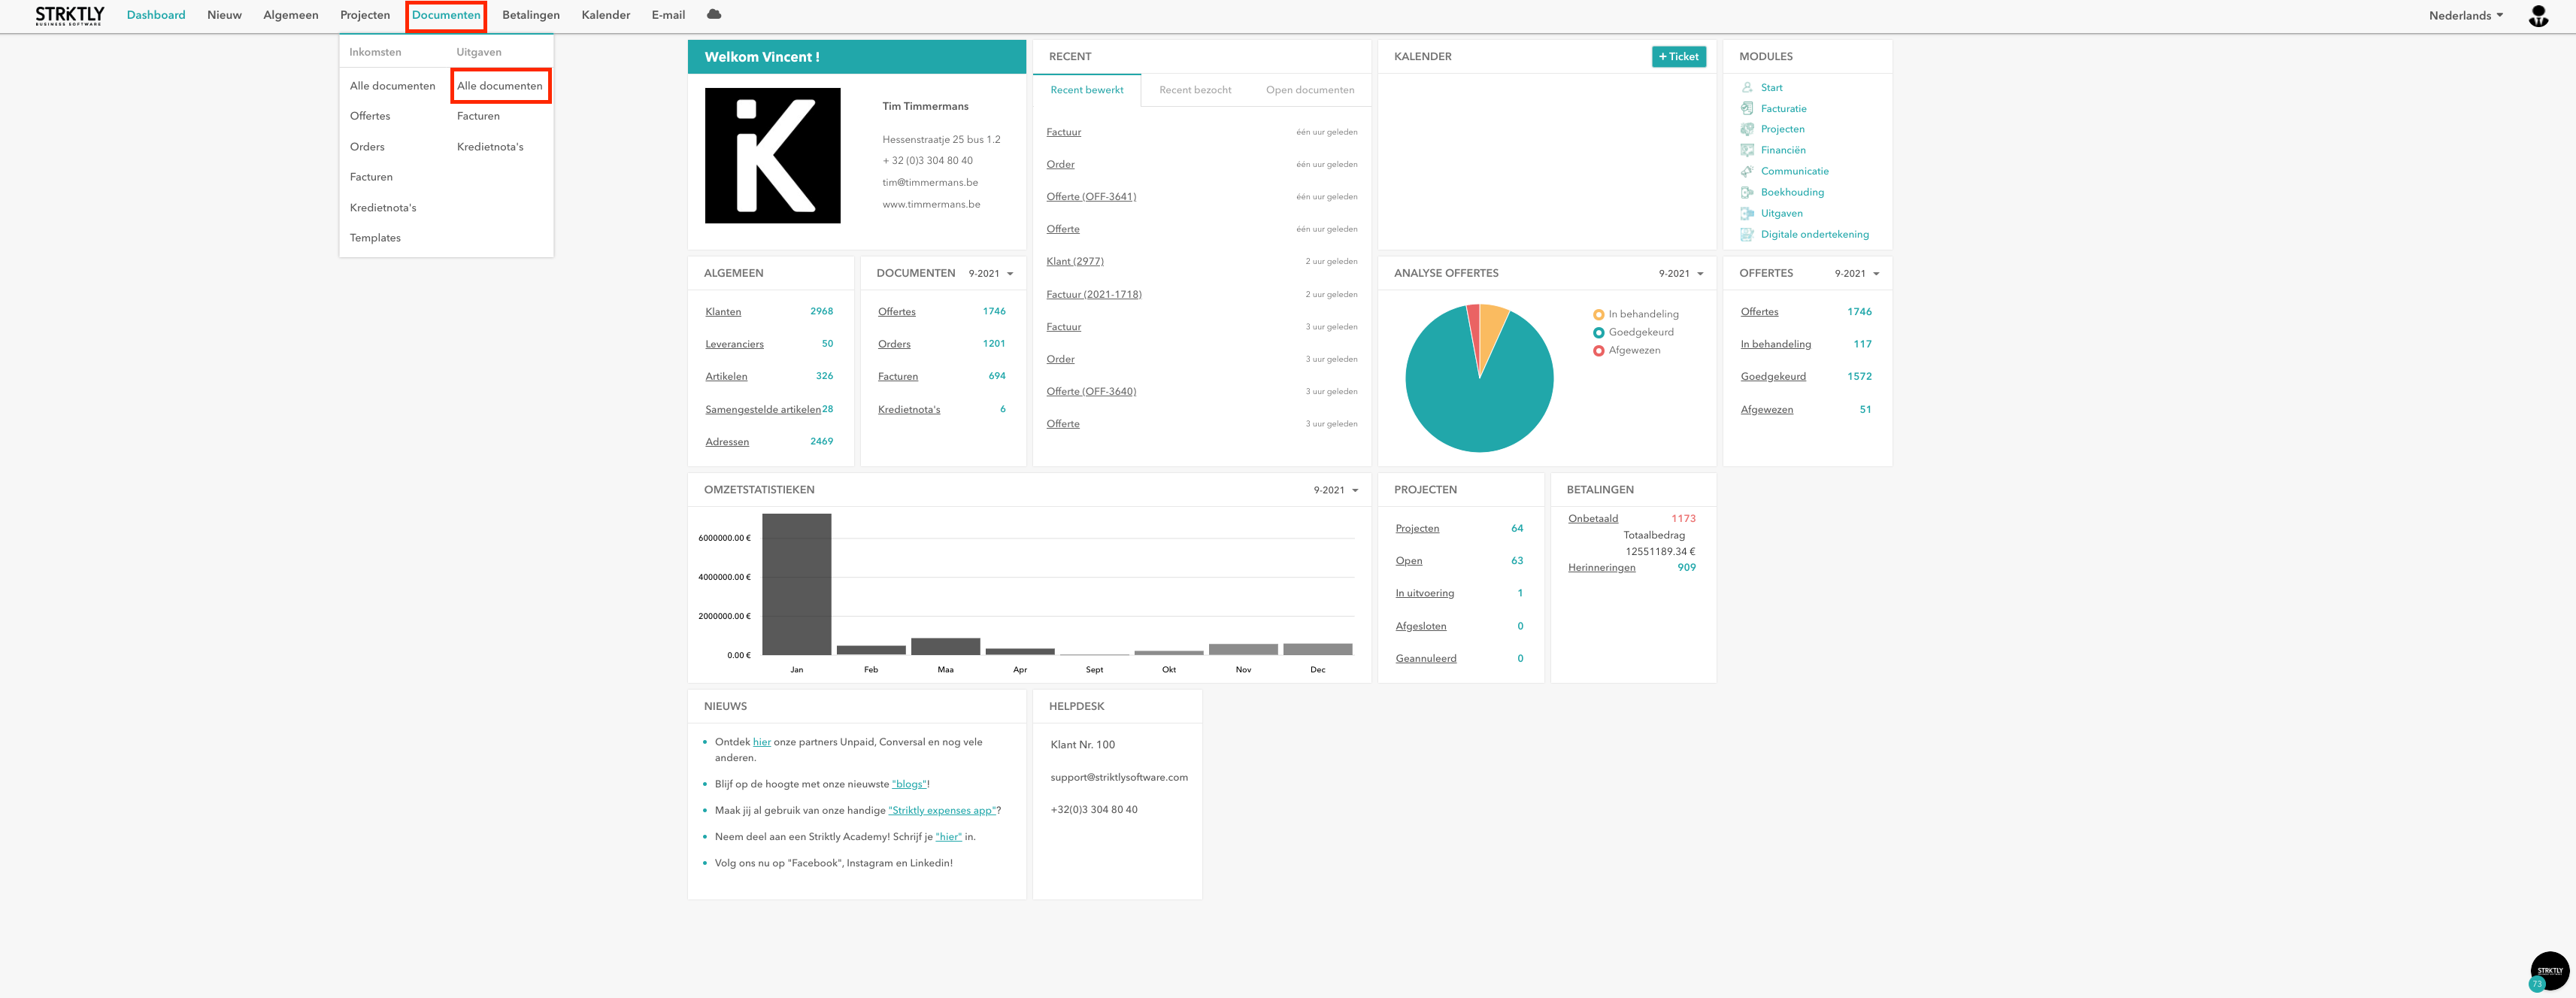2576x998 pixels.
Task: Open the Offerte (OFF-3641) recent link
Action: 1091,197
